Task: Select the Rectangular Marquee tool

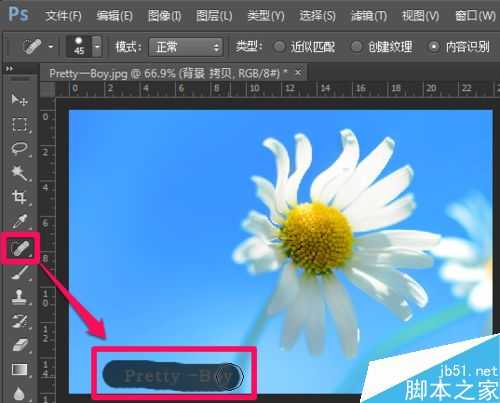Action: tap(19, 124)
